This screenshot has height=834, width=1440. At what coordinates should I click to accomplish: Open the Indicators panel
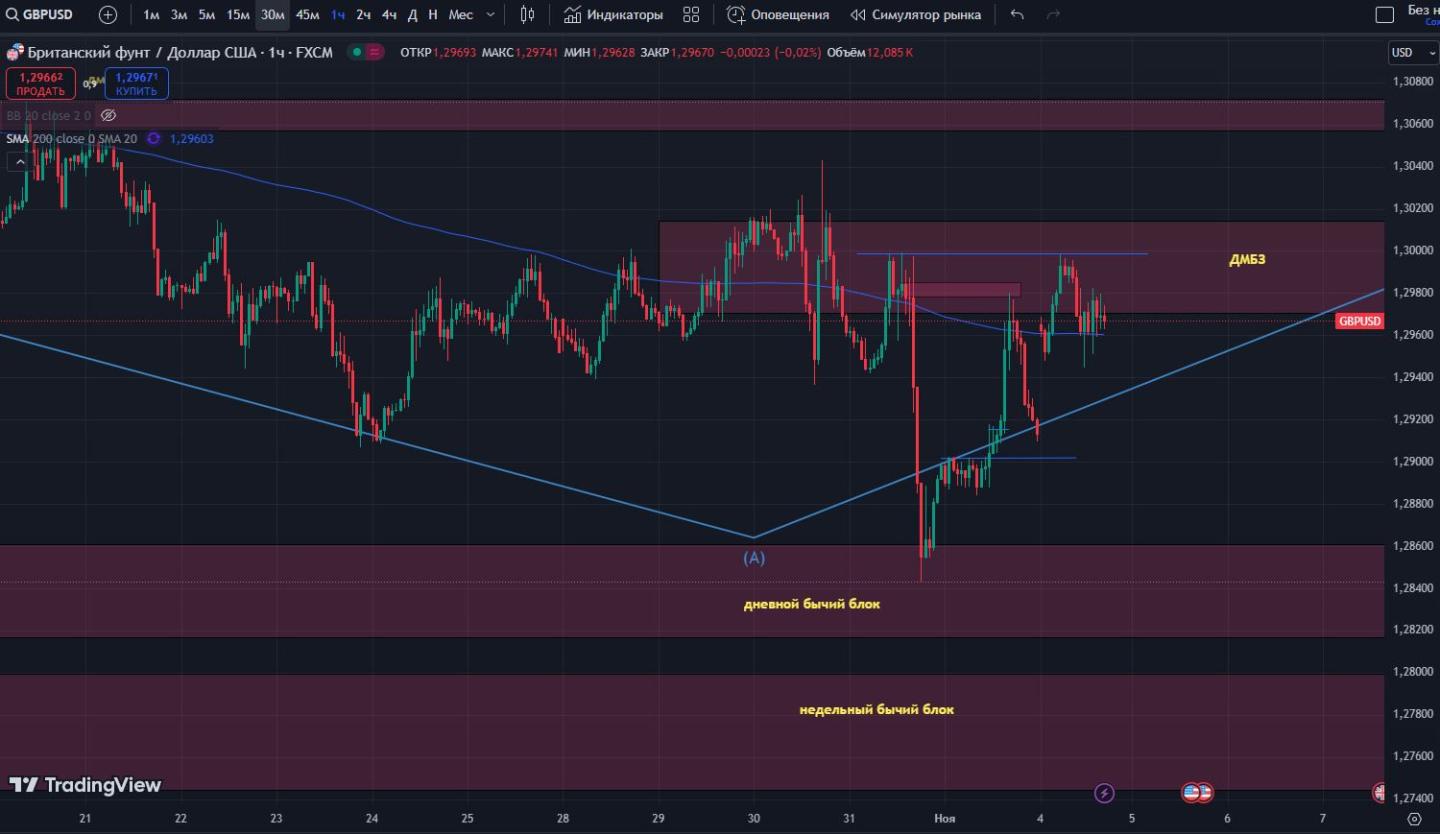(613, 15)
